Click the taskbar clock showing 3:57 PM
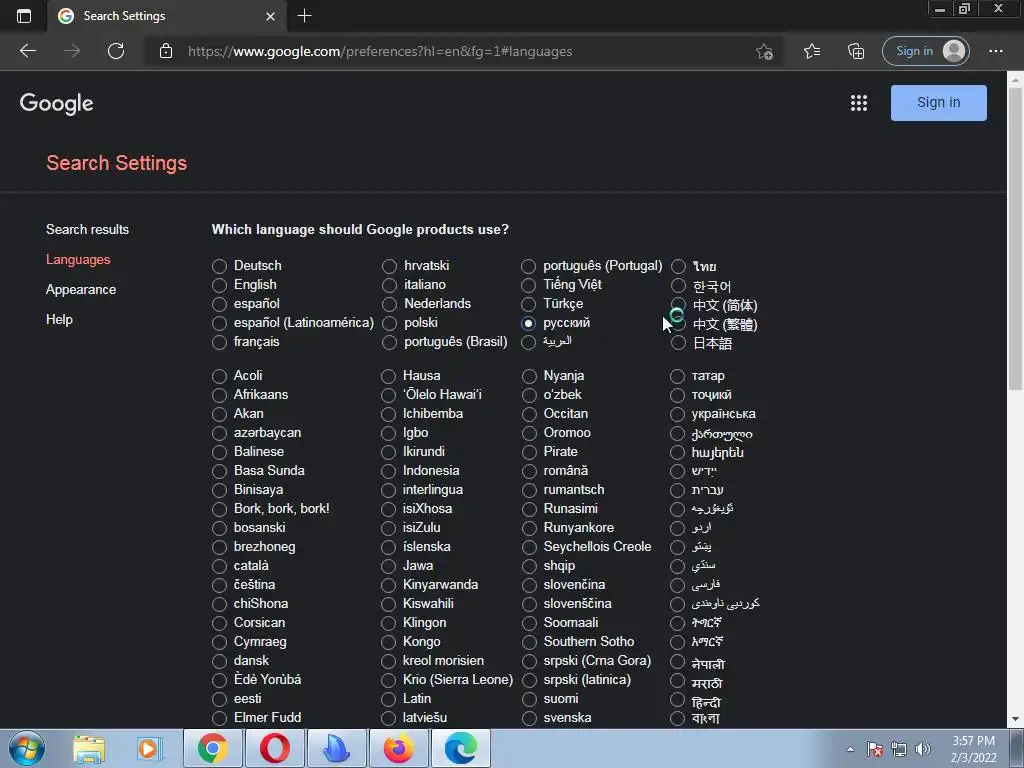Screen dimensions: 1024x768 coord(973,749)
